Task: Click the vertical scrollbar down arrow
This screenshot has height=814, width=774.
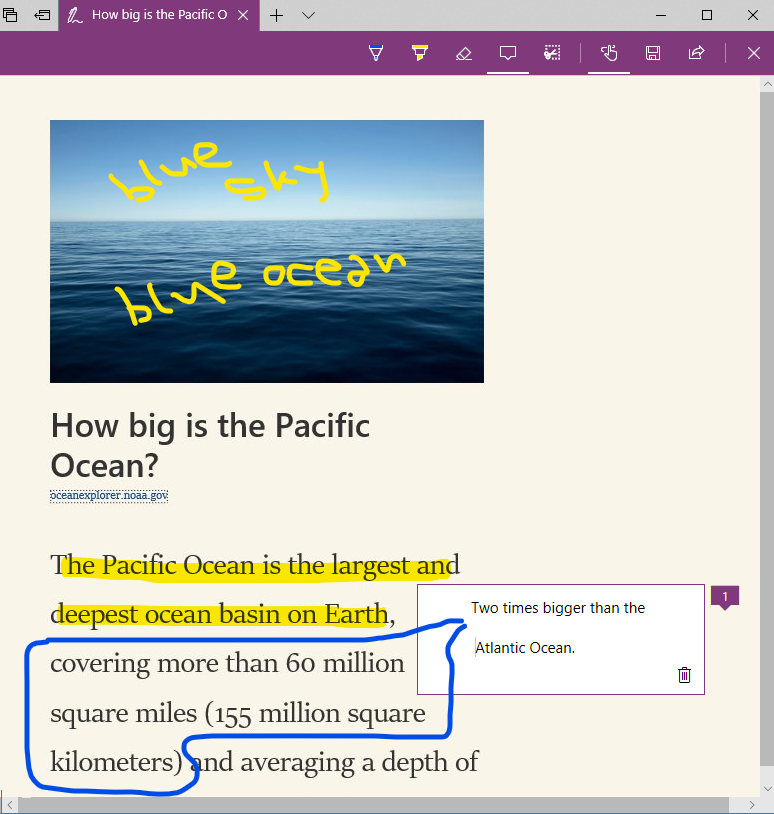Action: pyautogui.click(x=767, y=789)
